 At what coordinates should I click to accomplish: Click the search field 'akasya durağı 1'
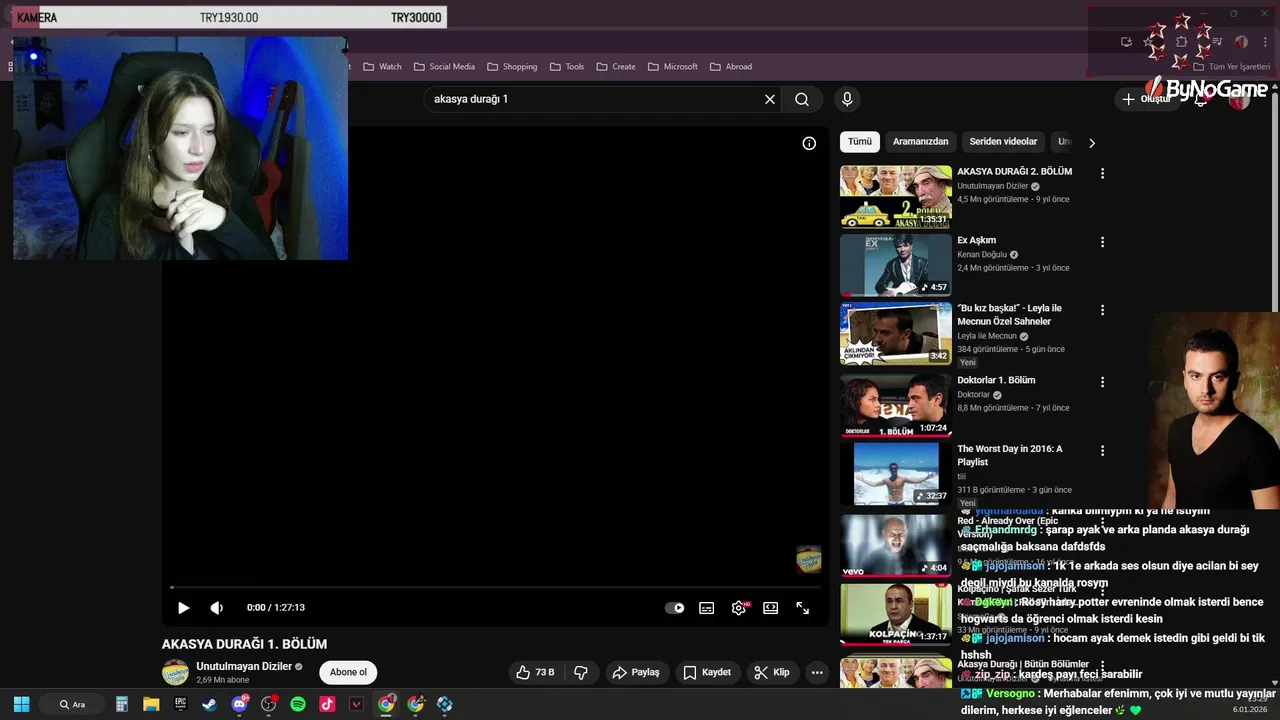tap(595, 99)
